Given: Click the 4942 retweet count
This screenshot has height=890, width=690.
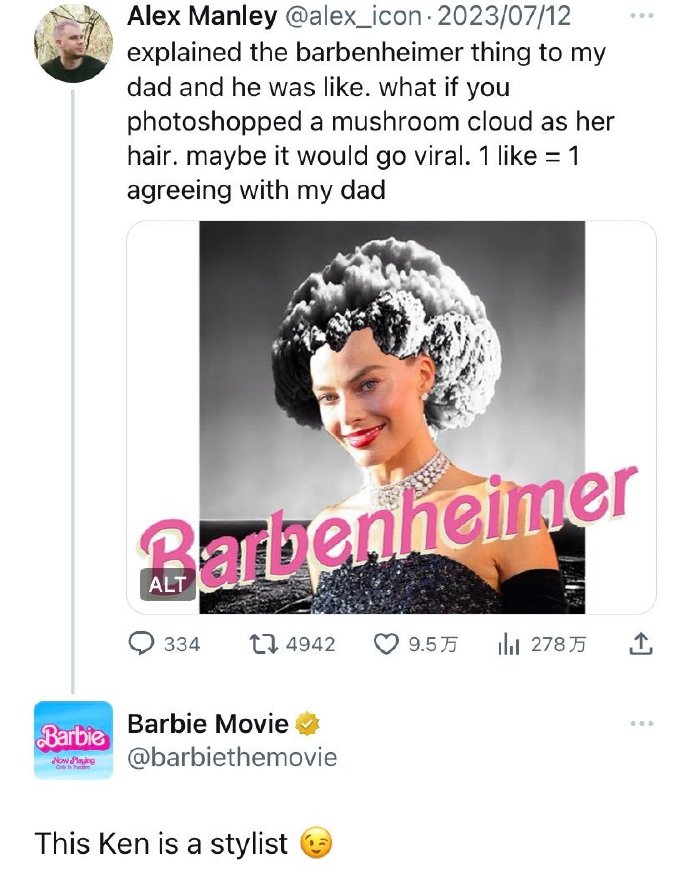Looking at the screenshot, I should click(x=310, y=644).
